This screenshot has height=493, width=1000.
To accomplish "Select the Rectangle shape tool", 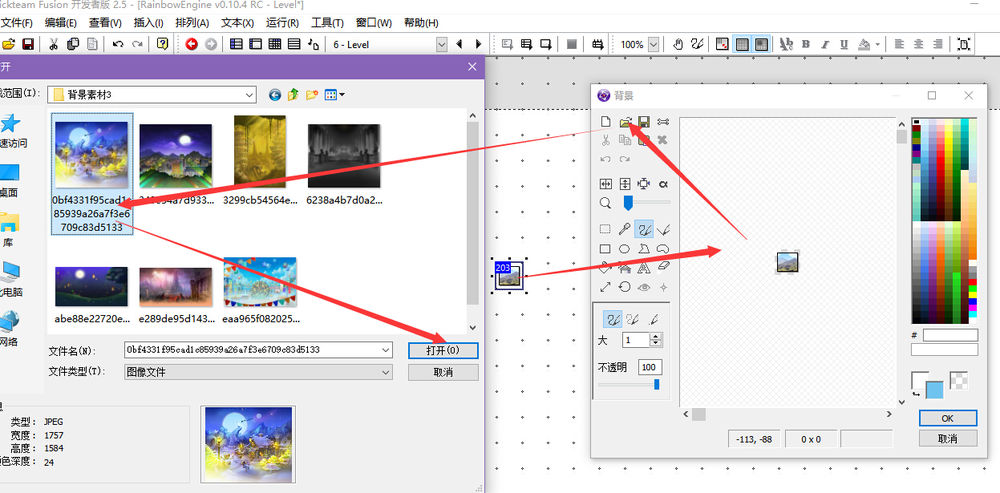I will pyautogui.click(x=606, y=249).
